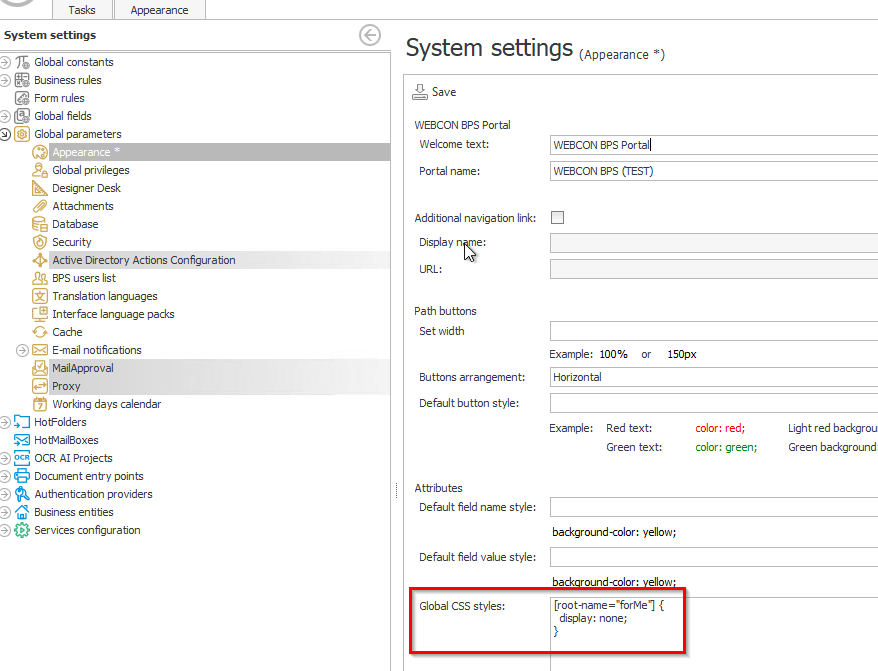Click the Database icon
This screenshot has height=671, width=878.
coord(40,224)
